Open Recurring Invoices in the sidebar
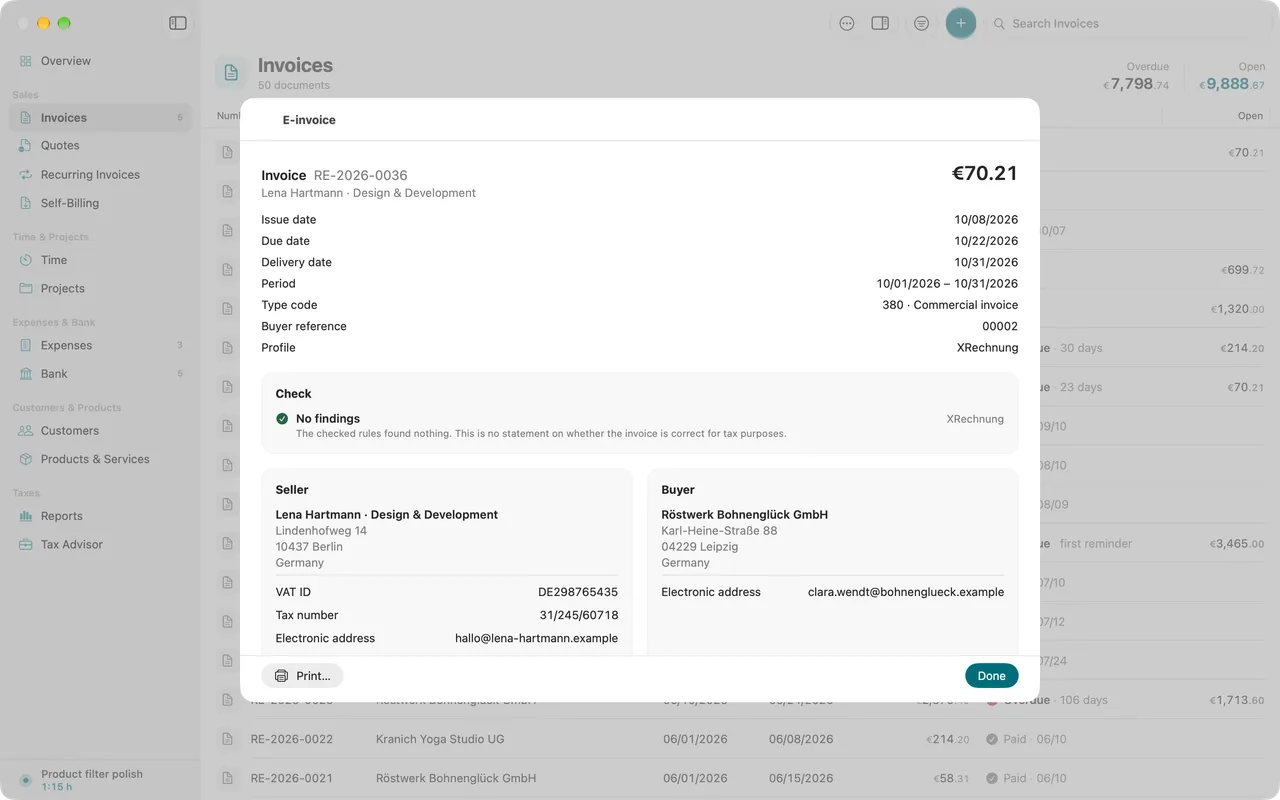1280x800 pixels. point(100,175)
